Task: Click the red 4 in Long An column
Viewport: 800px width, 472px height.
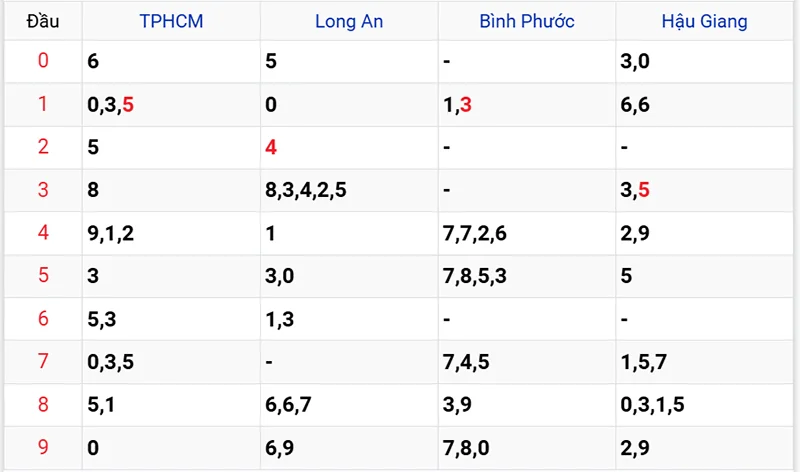Action: [x=271, y=147]
